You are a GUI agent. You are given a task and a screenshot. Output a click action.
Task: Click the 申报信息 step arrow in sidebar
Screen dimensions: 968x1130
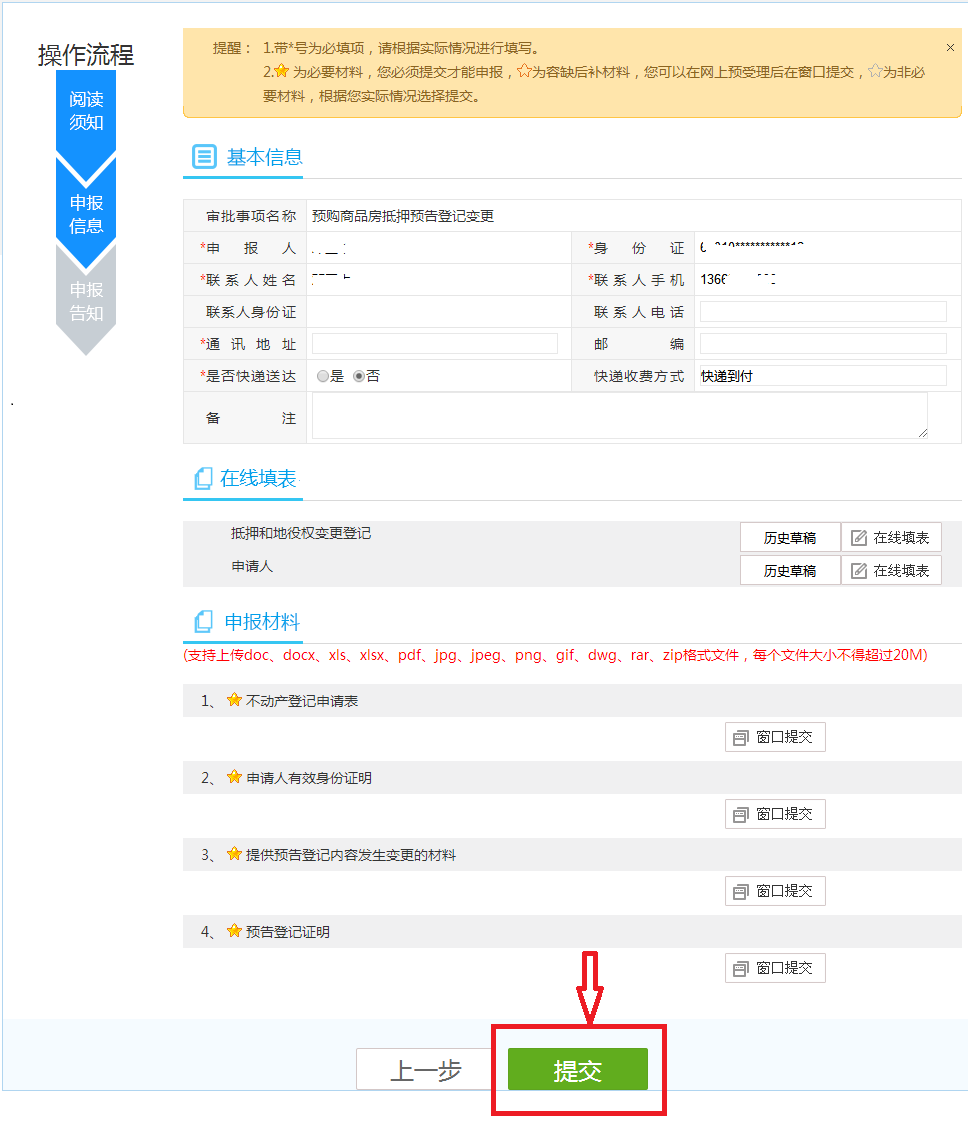pyautogui.click(x=86, y=212)
